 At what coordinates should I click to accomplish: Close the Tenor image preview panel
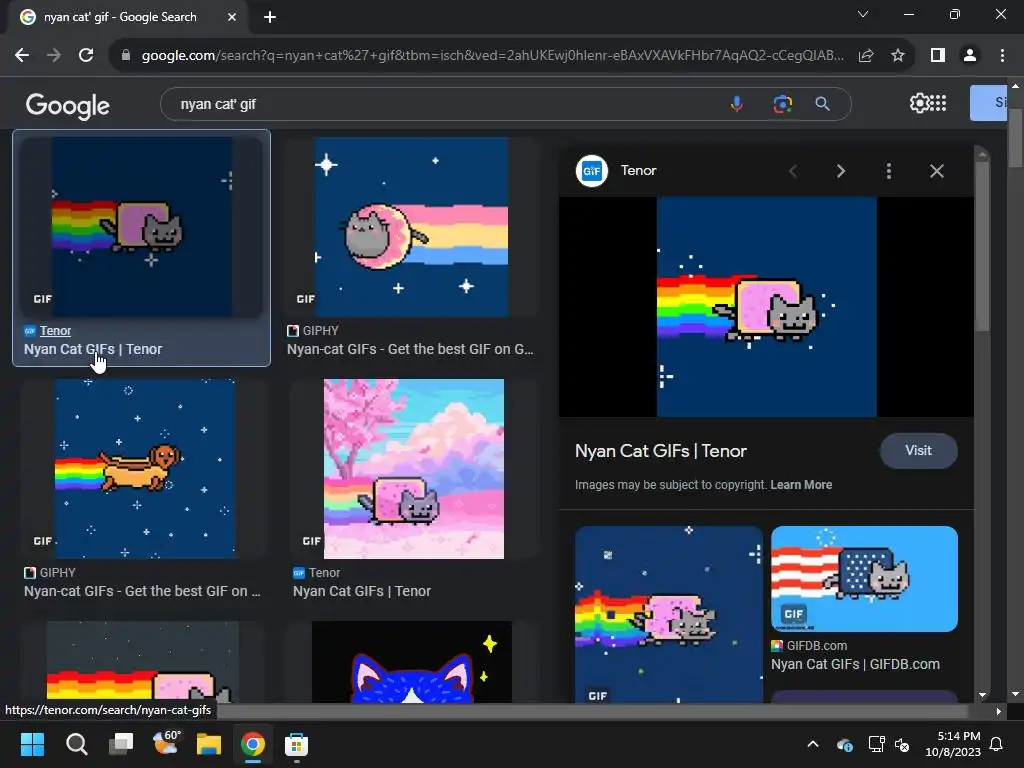[x=936, y=171]
